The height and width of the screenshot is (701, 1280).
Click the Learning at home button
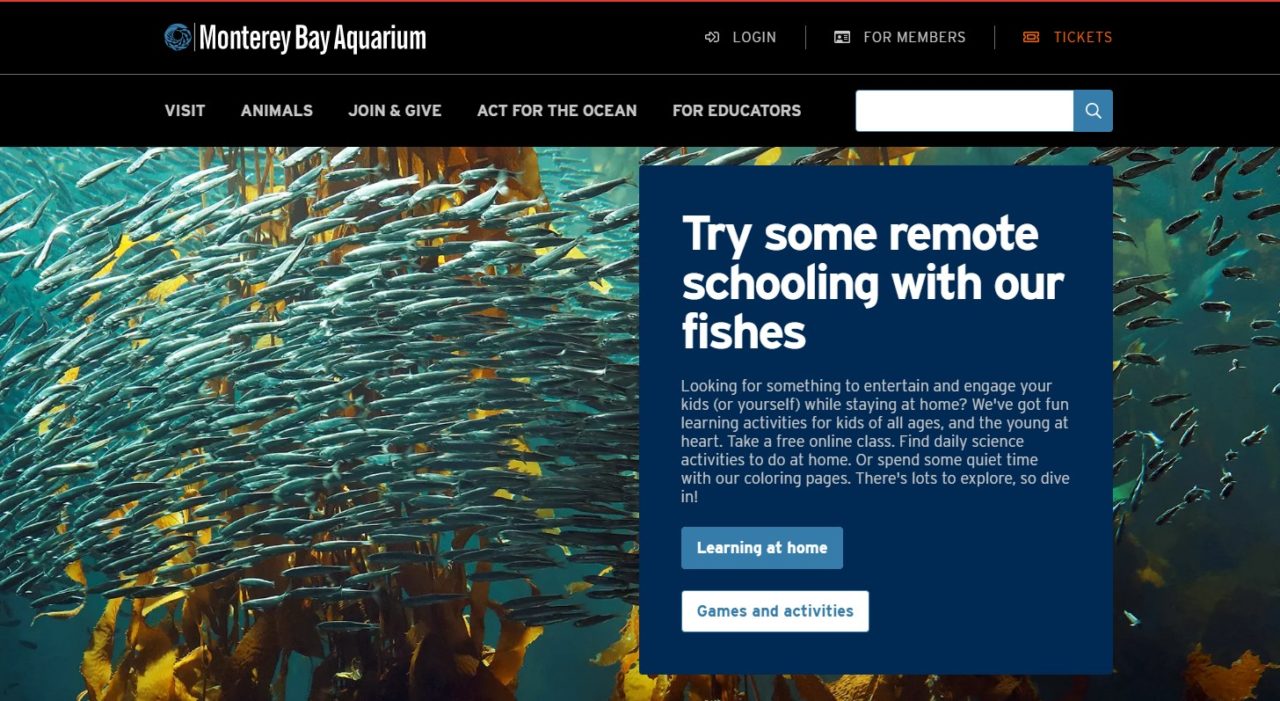point(762,548)
